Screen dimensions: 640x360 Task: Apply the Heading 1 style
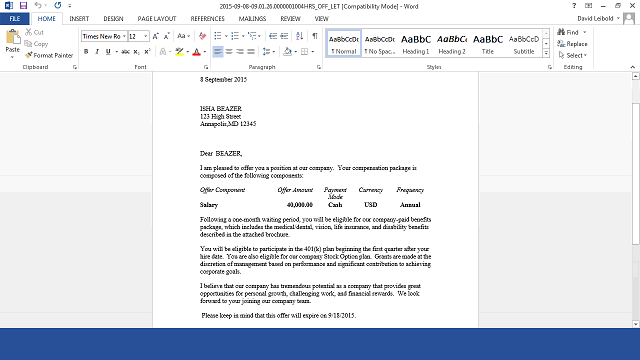(416, 43)
